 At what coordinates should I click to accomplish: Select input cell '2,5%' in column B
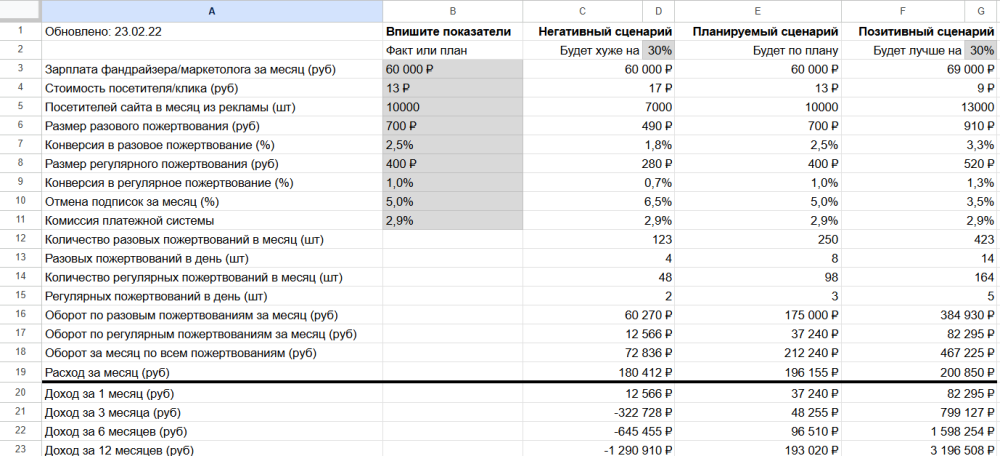pos(453,145)
